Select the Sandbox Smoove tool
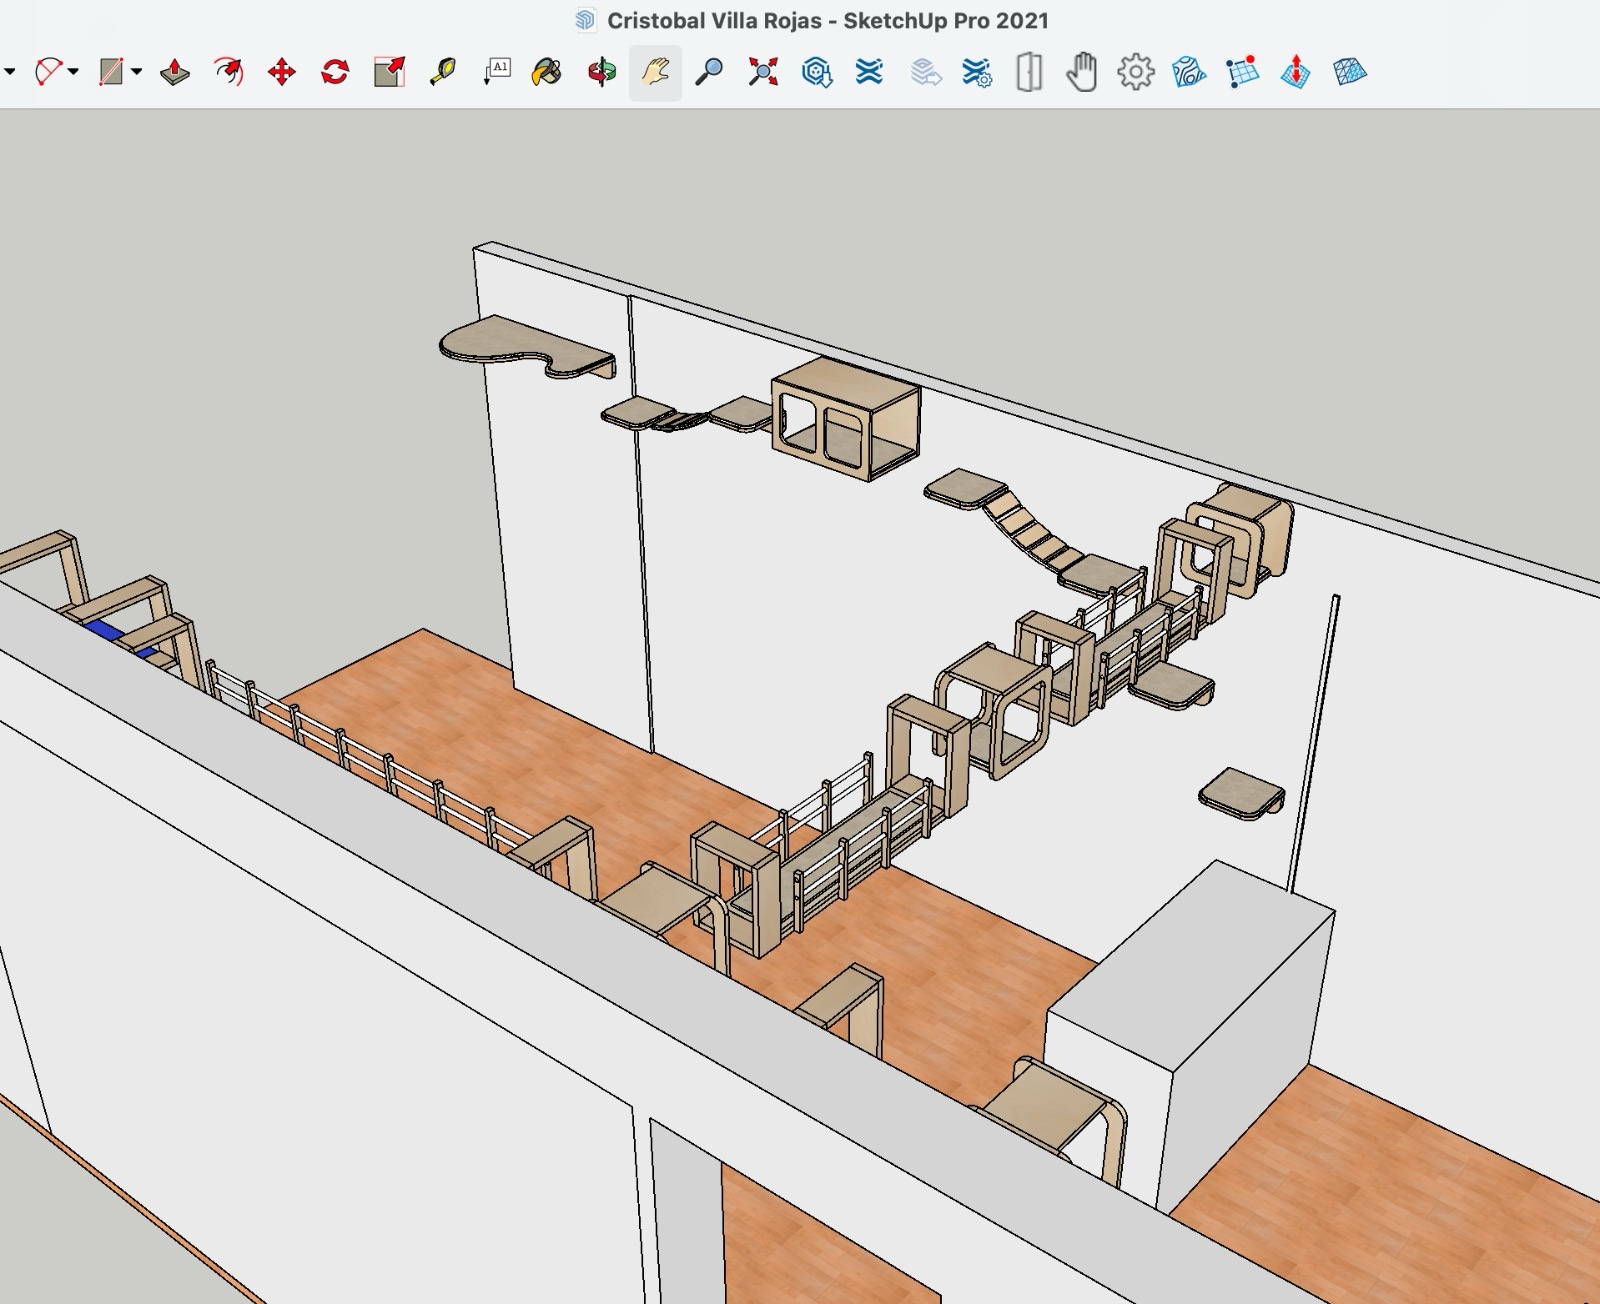 coord(1296,72)
